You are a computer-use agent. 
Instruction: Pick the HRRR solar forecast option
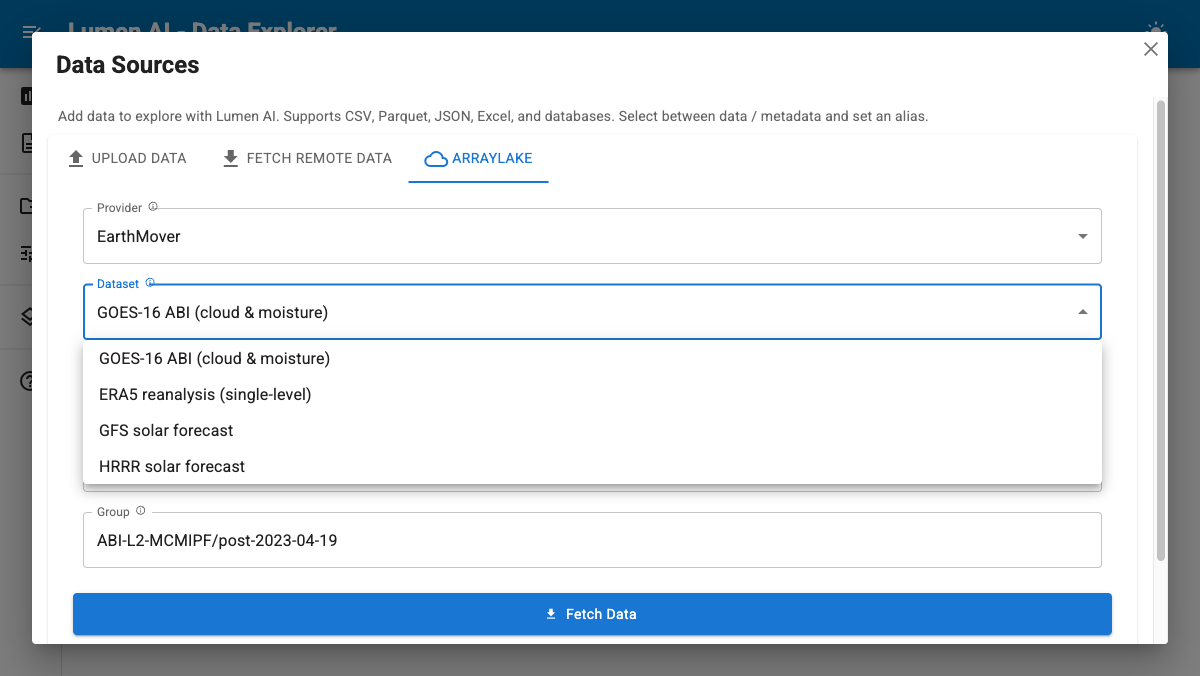592,466
